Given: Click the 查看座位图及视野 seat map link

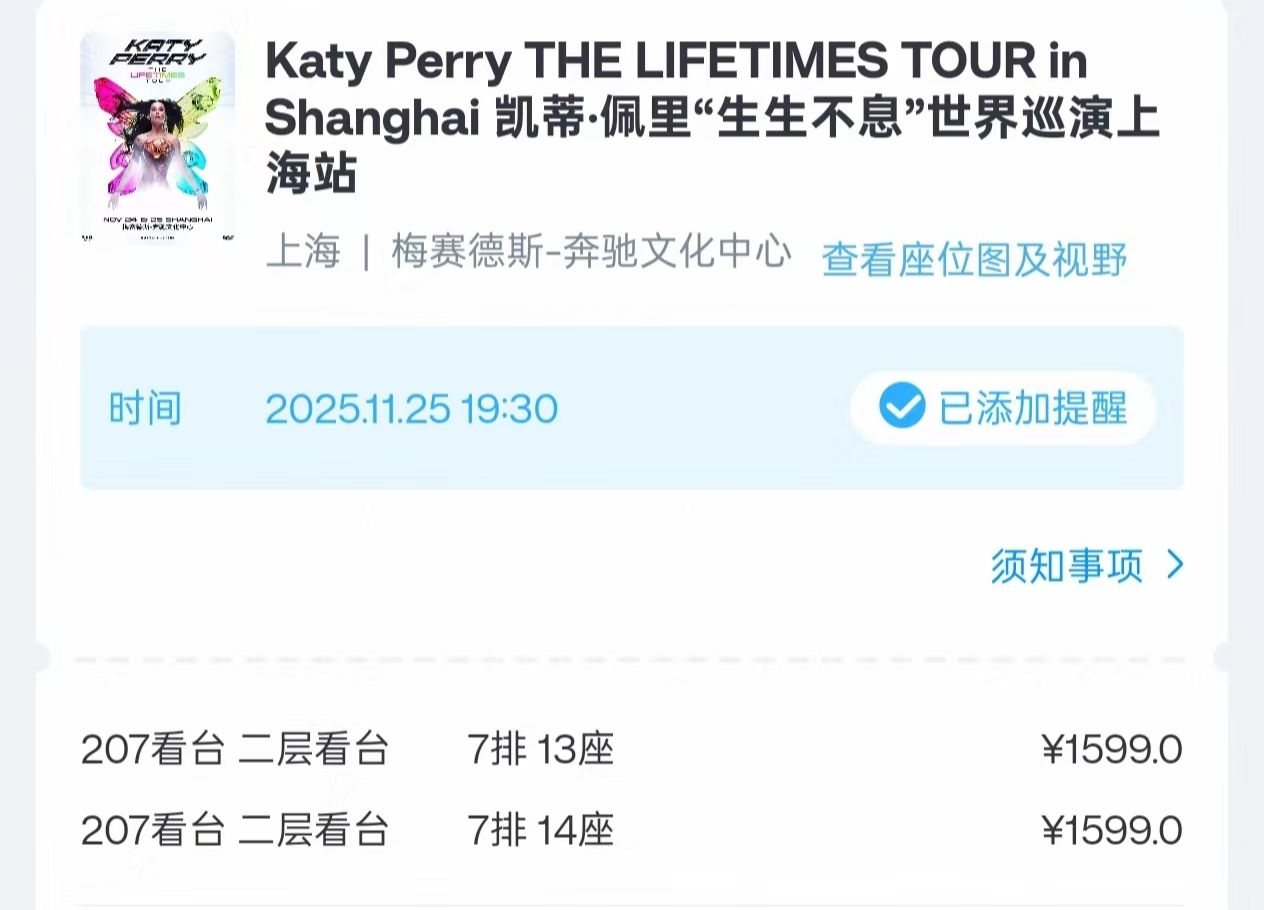Looking at the screenshot, I should (974, 259).
